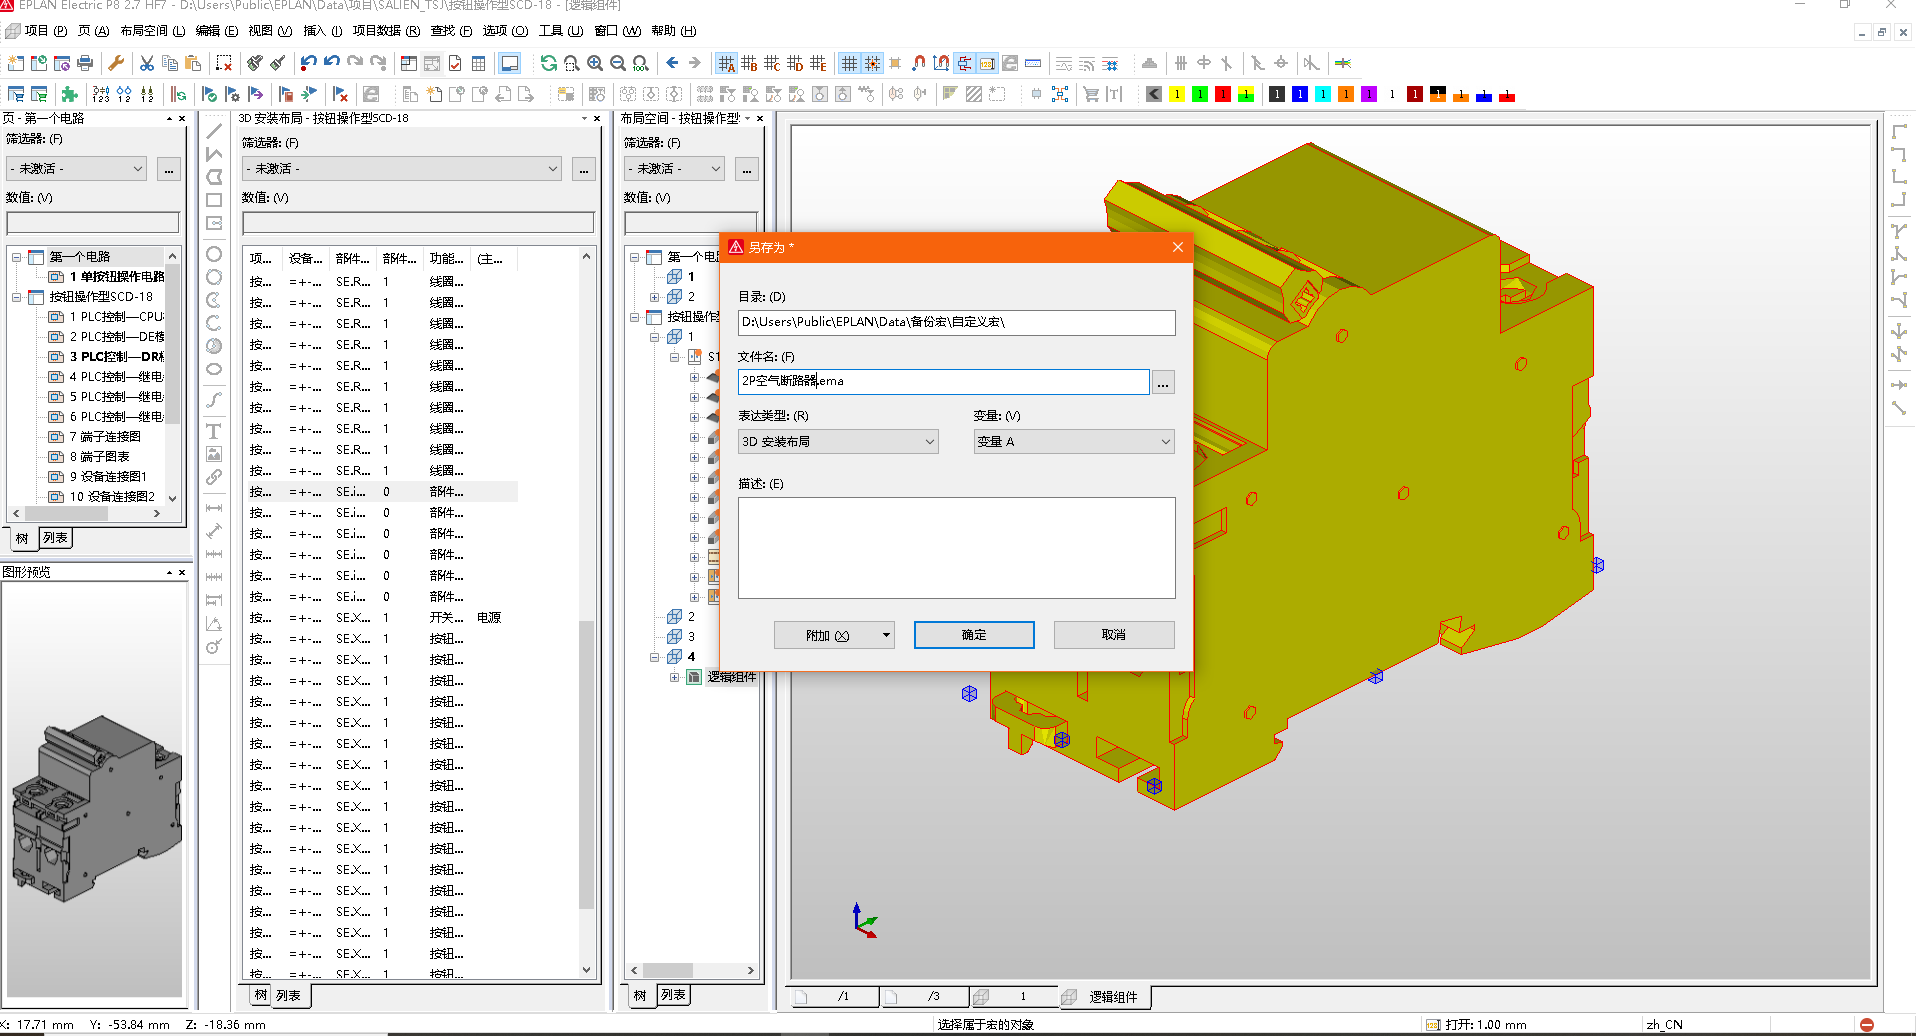The width and height of the screenshot is (1916, 1036).
Task: Click the scissors Cut icon
Action: (147, 63)
